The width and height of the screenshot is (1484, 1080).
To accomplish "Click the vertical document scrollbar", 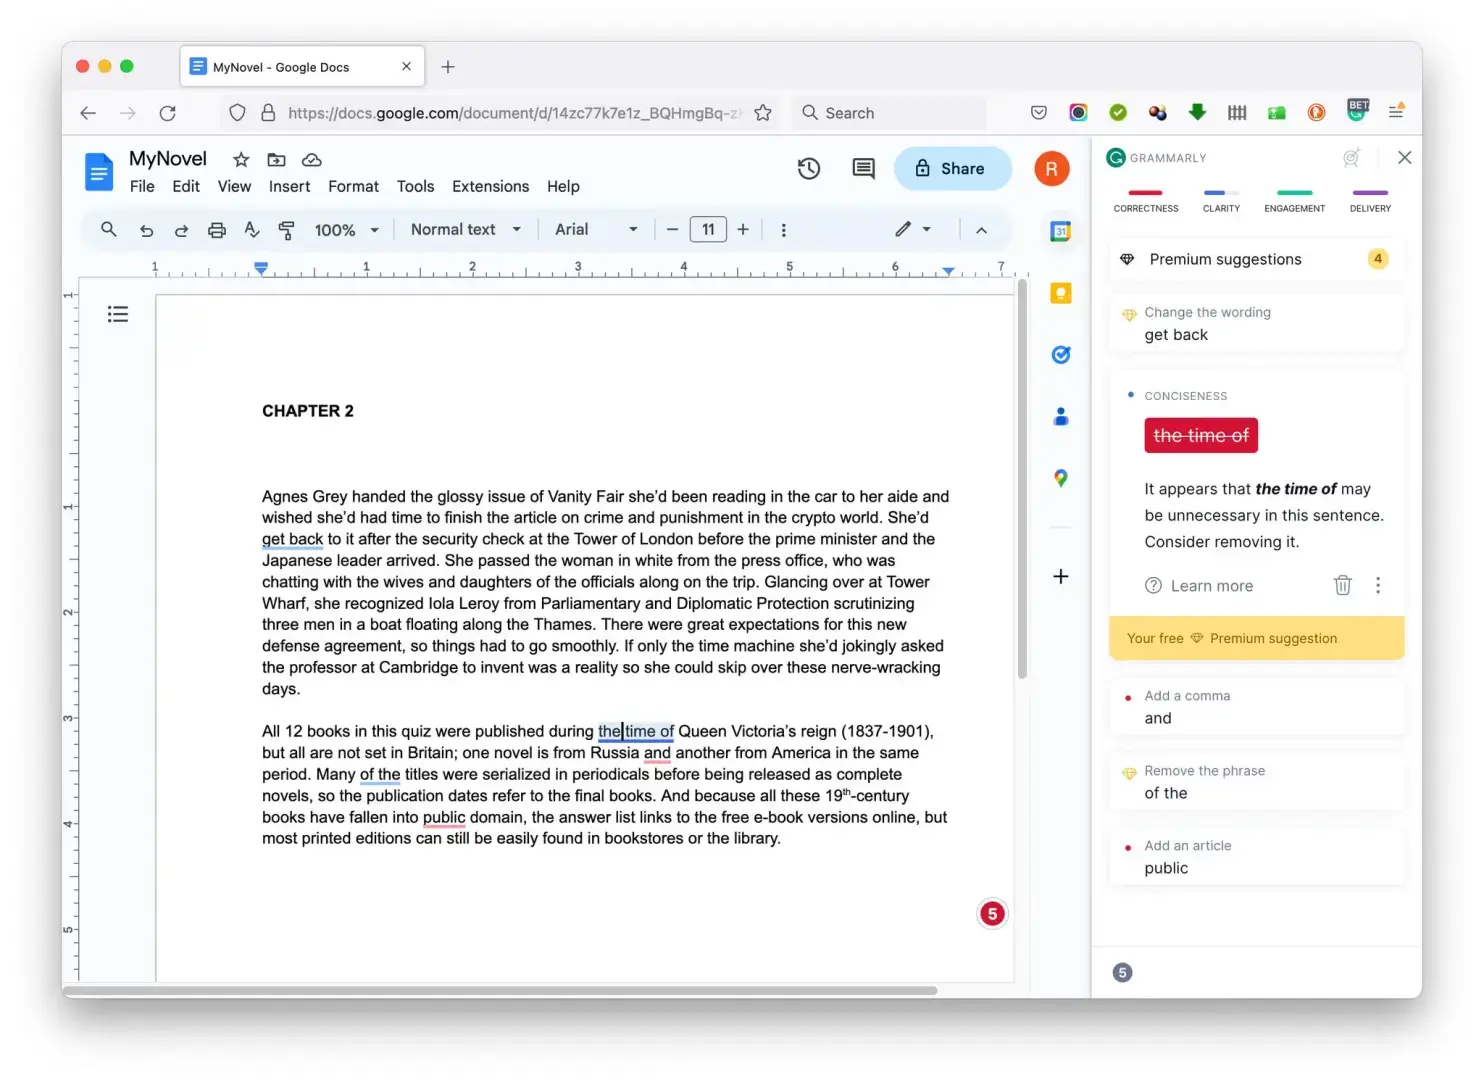I will [1022, 480].
